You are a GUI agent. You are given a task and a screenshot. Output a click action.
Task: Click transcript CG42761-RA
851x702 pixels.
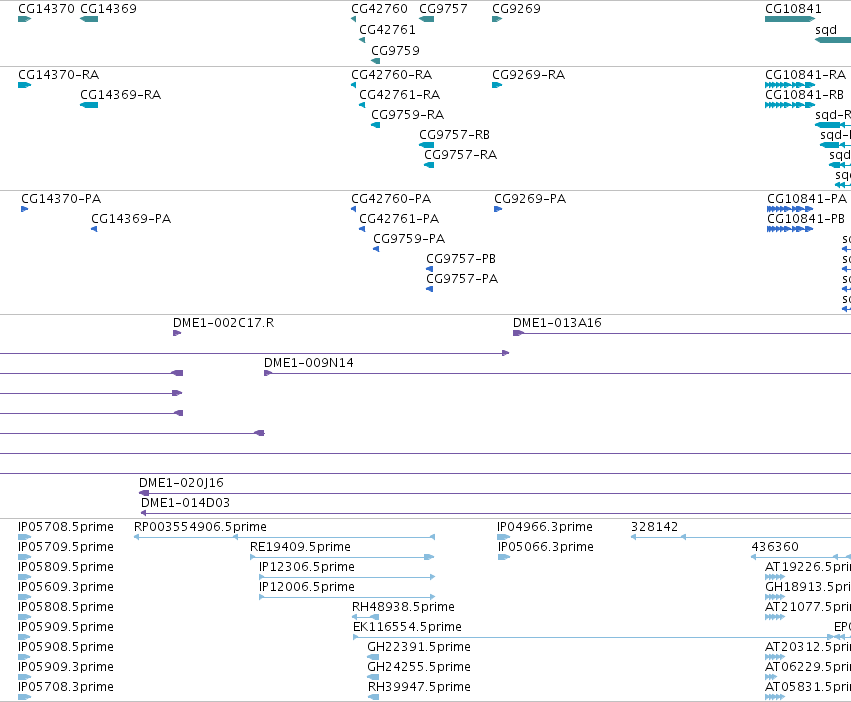pyautogui.click(x=399, y=95)
